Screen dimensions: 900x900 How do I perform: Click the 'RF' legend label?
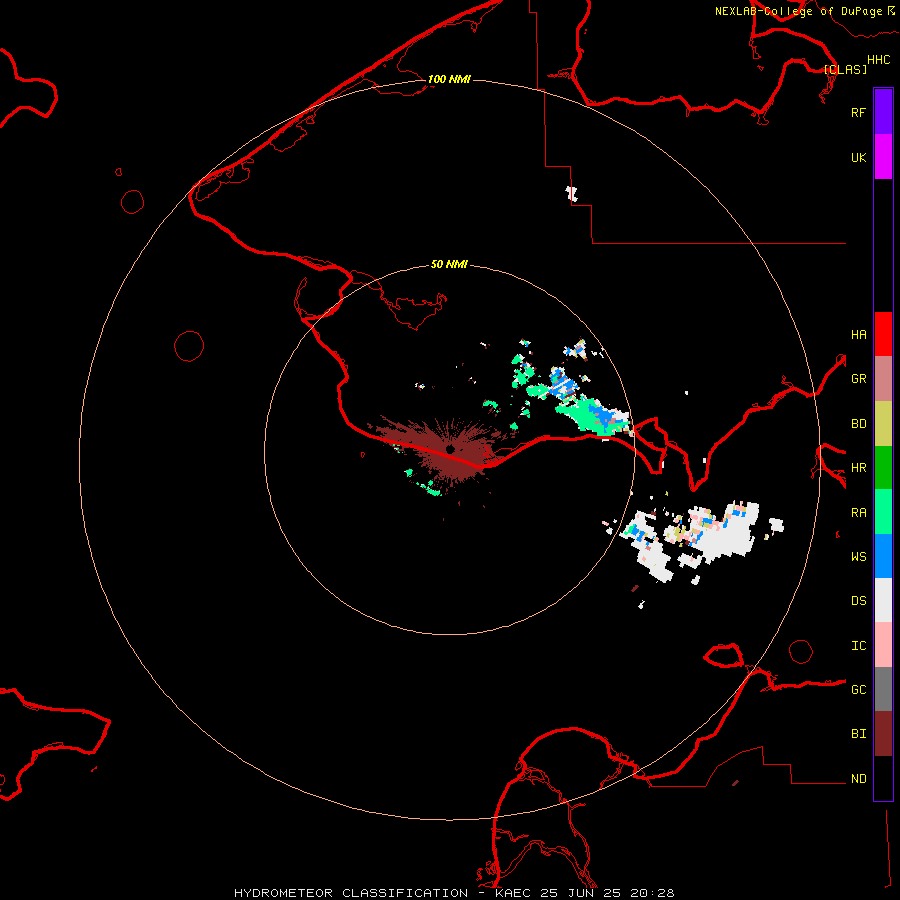coord(858,112)
